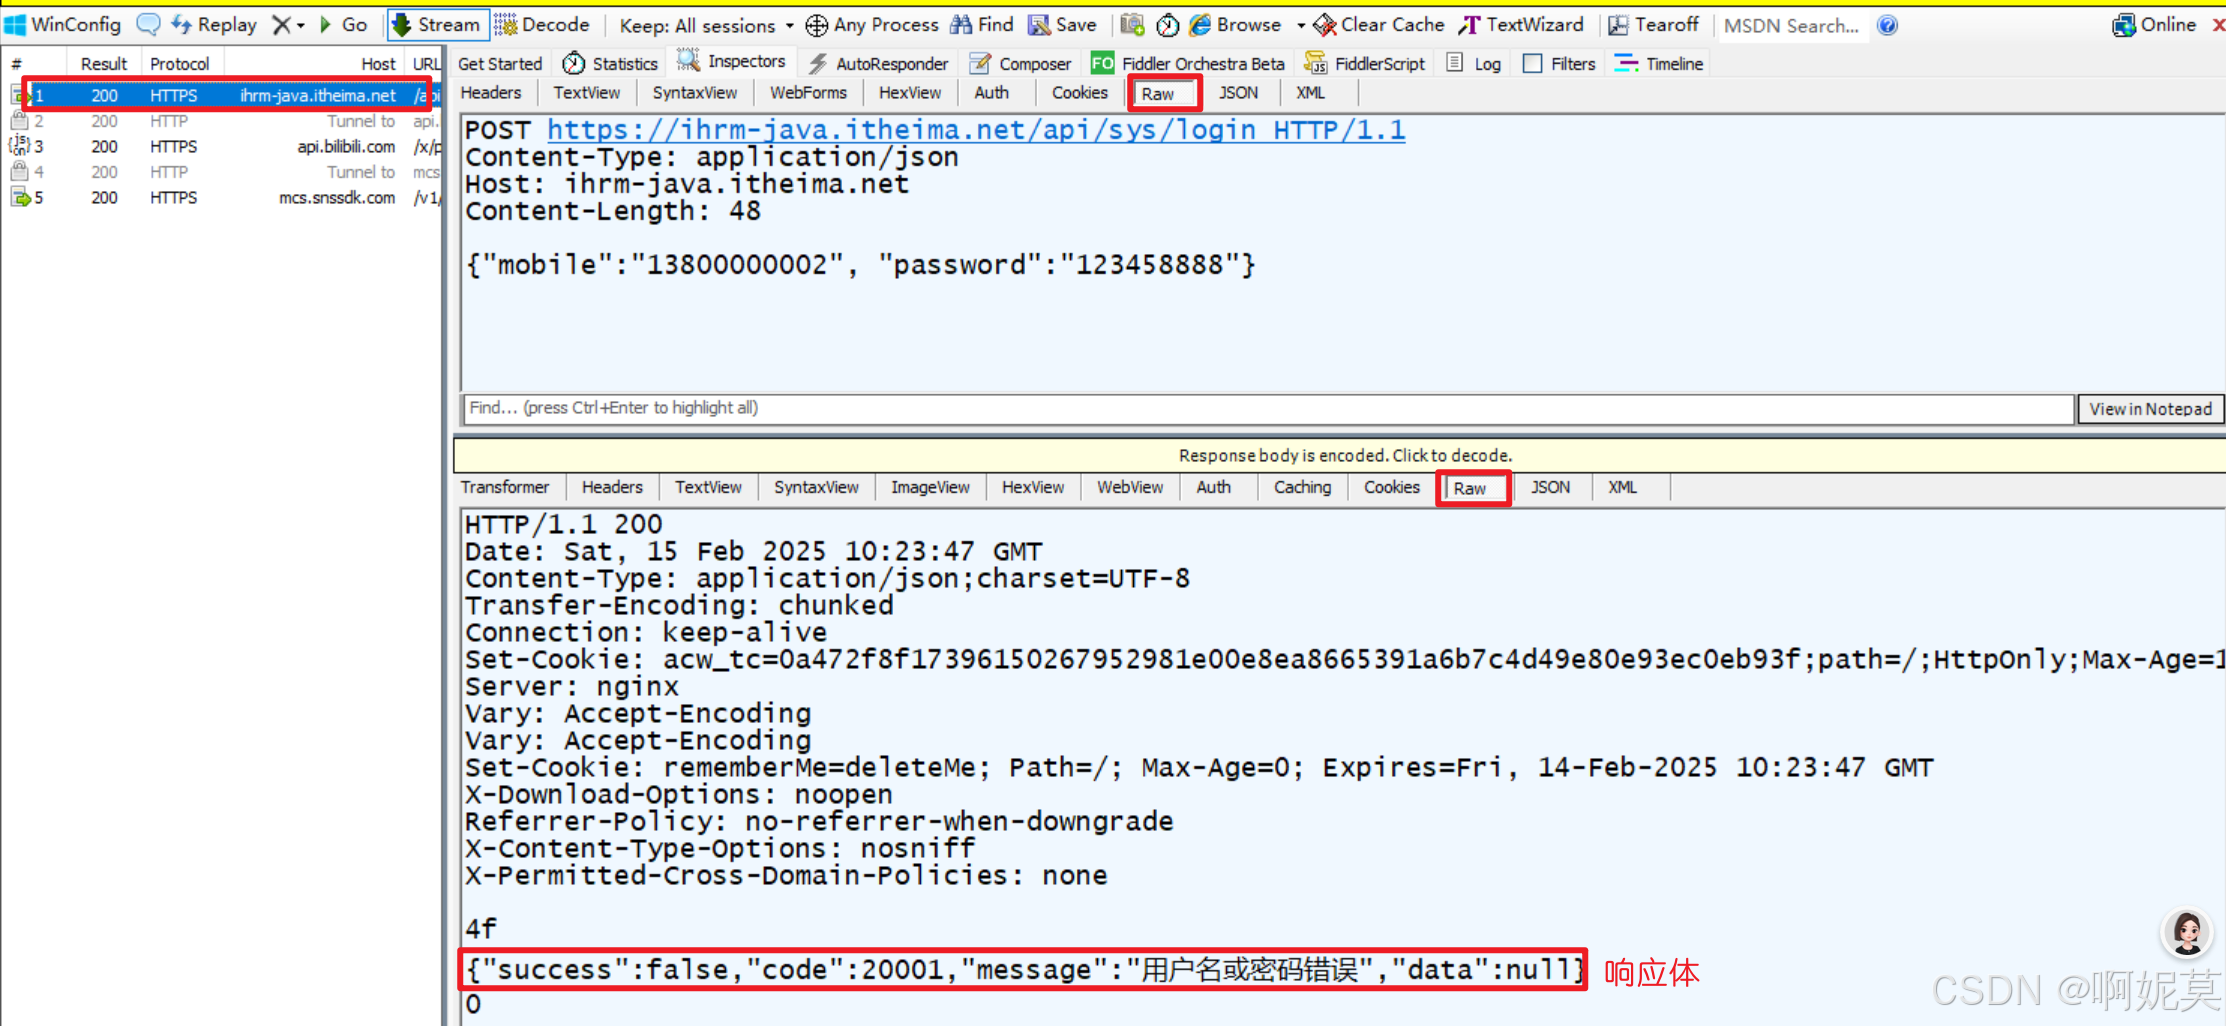Viewport: 2226px width, 1026px height.
Task: Select request Headers inspector tab
Action: 491,93
